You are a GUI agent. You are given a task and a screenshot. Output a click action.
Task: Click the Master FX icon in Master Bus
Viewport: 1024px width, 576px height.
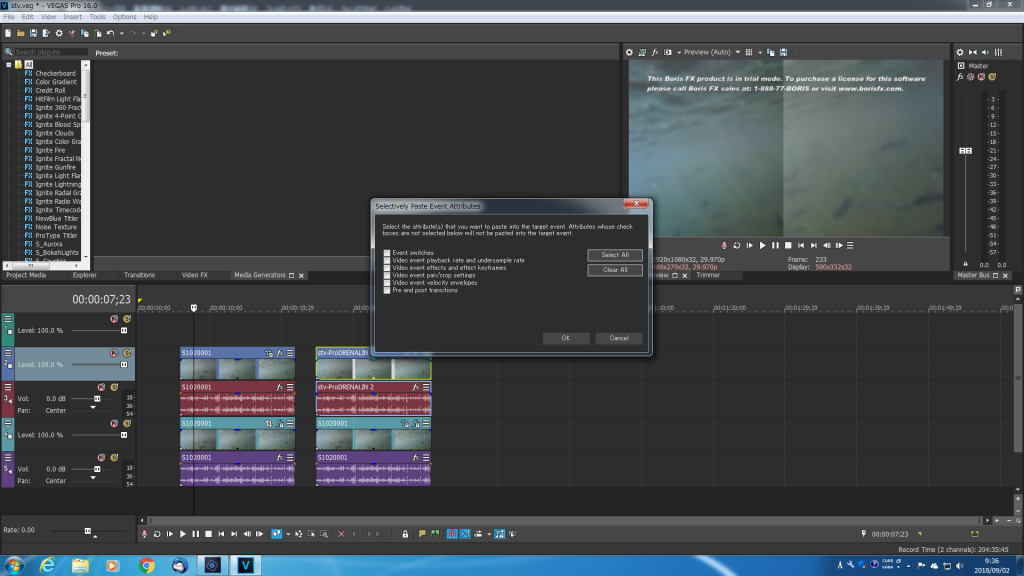960,76
